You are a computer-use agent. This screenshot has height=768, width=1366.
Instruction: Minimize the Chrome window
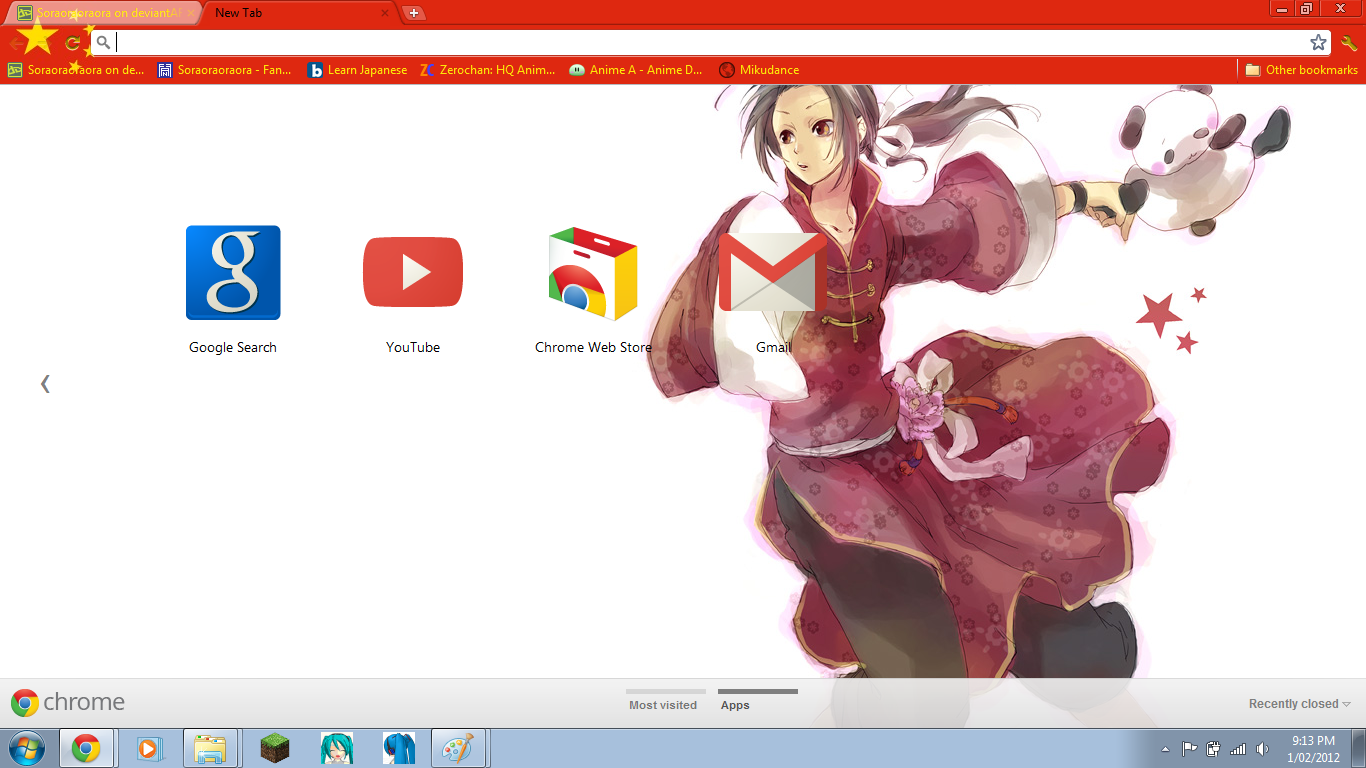[1283, 8]
